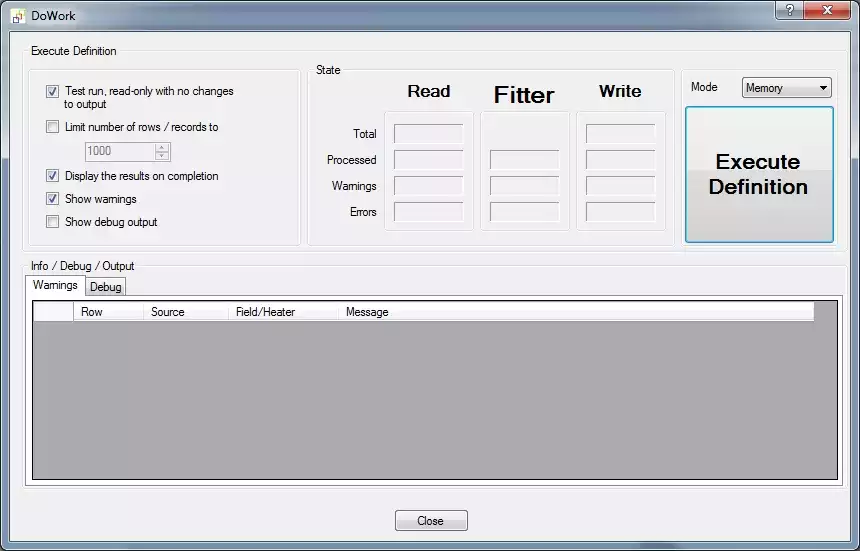Click the row limit field showing 1000
Viewport: 860px width, 551px height.
point(118,151)
